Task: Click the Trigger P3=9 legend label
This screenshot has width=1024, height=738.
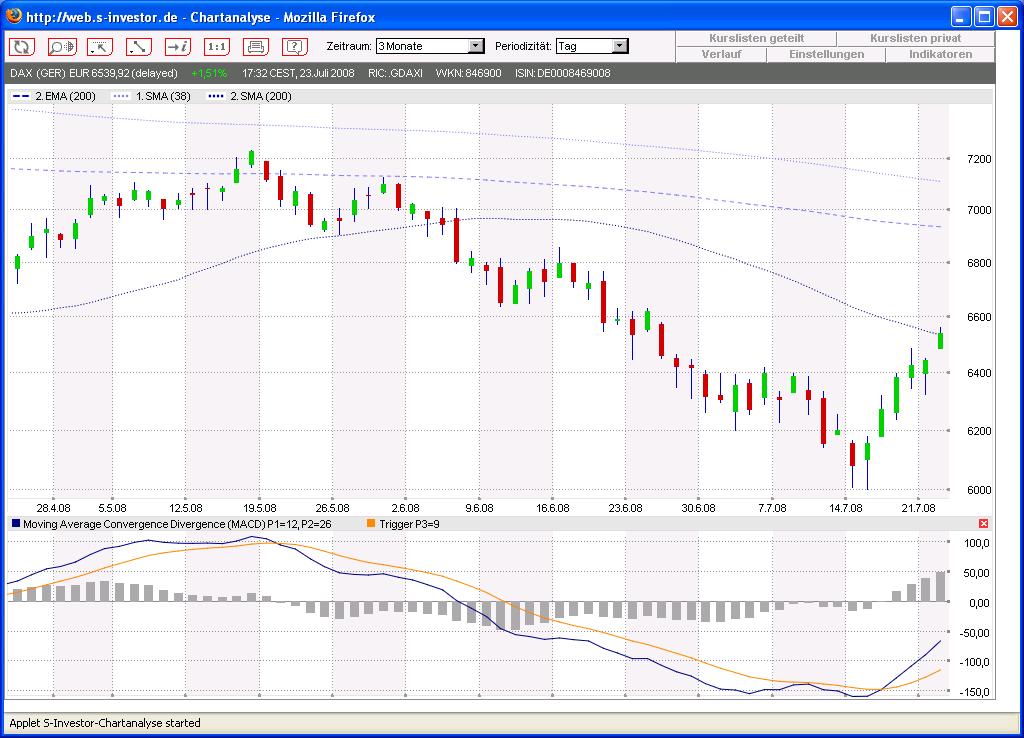Action: click(409, 524)
